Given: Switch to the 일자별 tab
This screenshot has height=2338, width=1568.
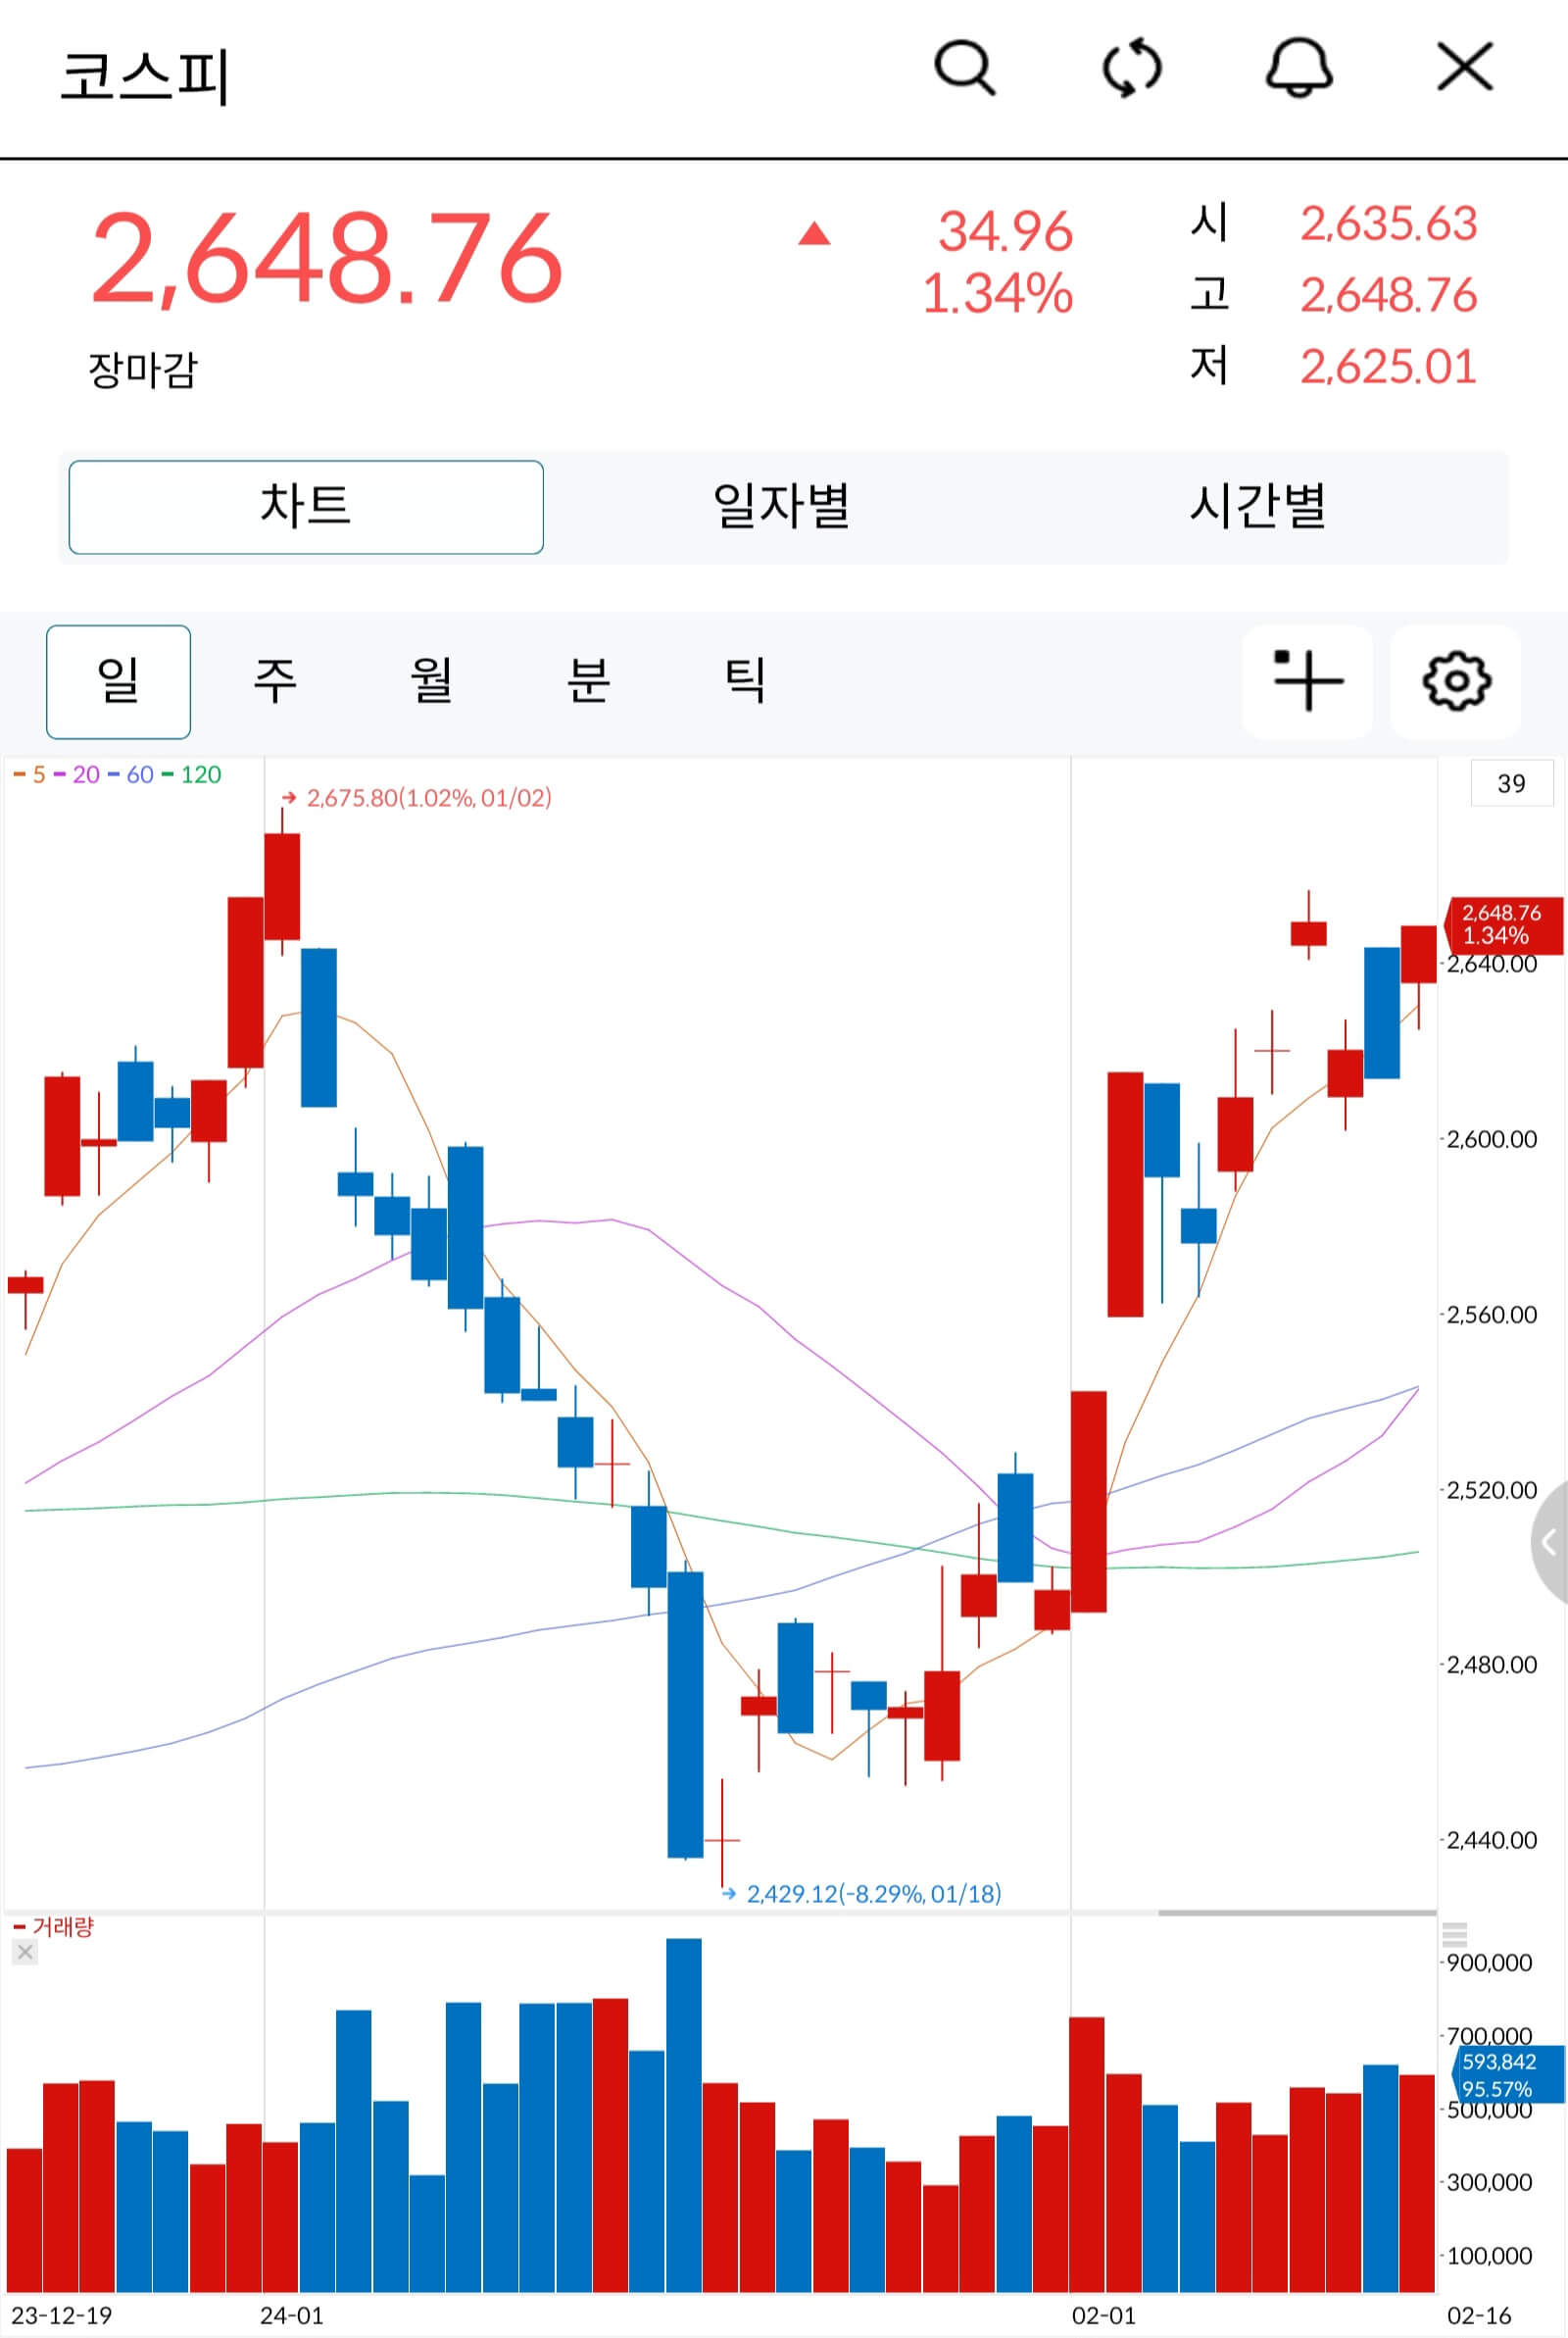Looking at the screenshot, I should [x=781, y=507].
